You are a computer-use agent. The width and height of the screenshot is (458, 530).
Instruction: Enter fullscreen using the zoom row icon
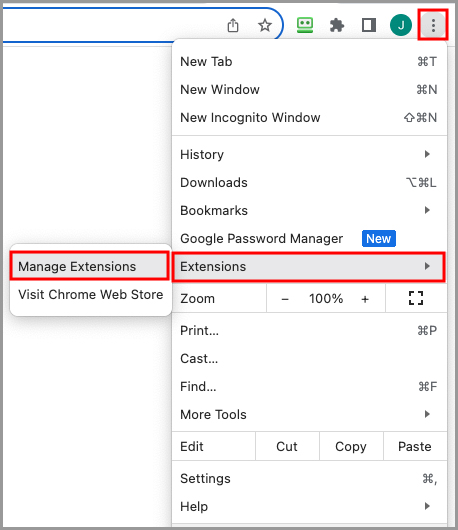pos(416,298)
